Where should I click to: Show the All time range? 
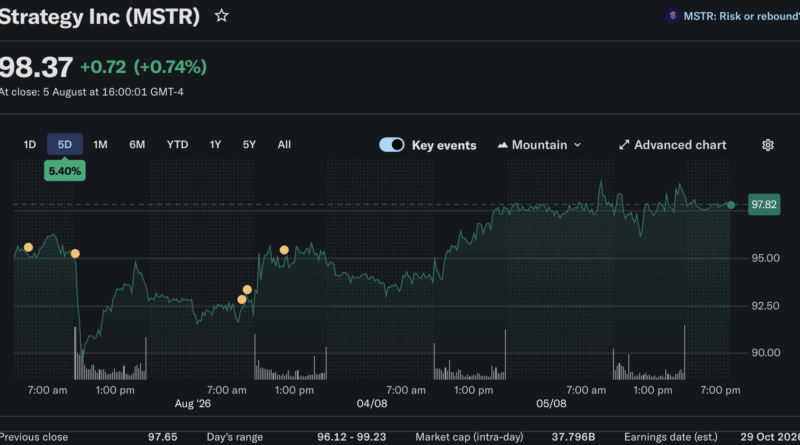tap(284, 144)
